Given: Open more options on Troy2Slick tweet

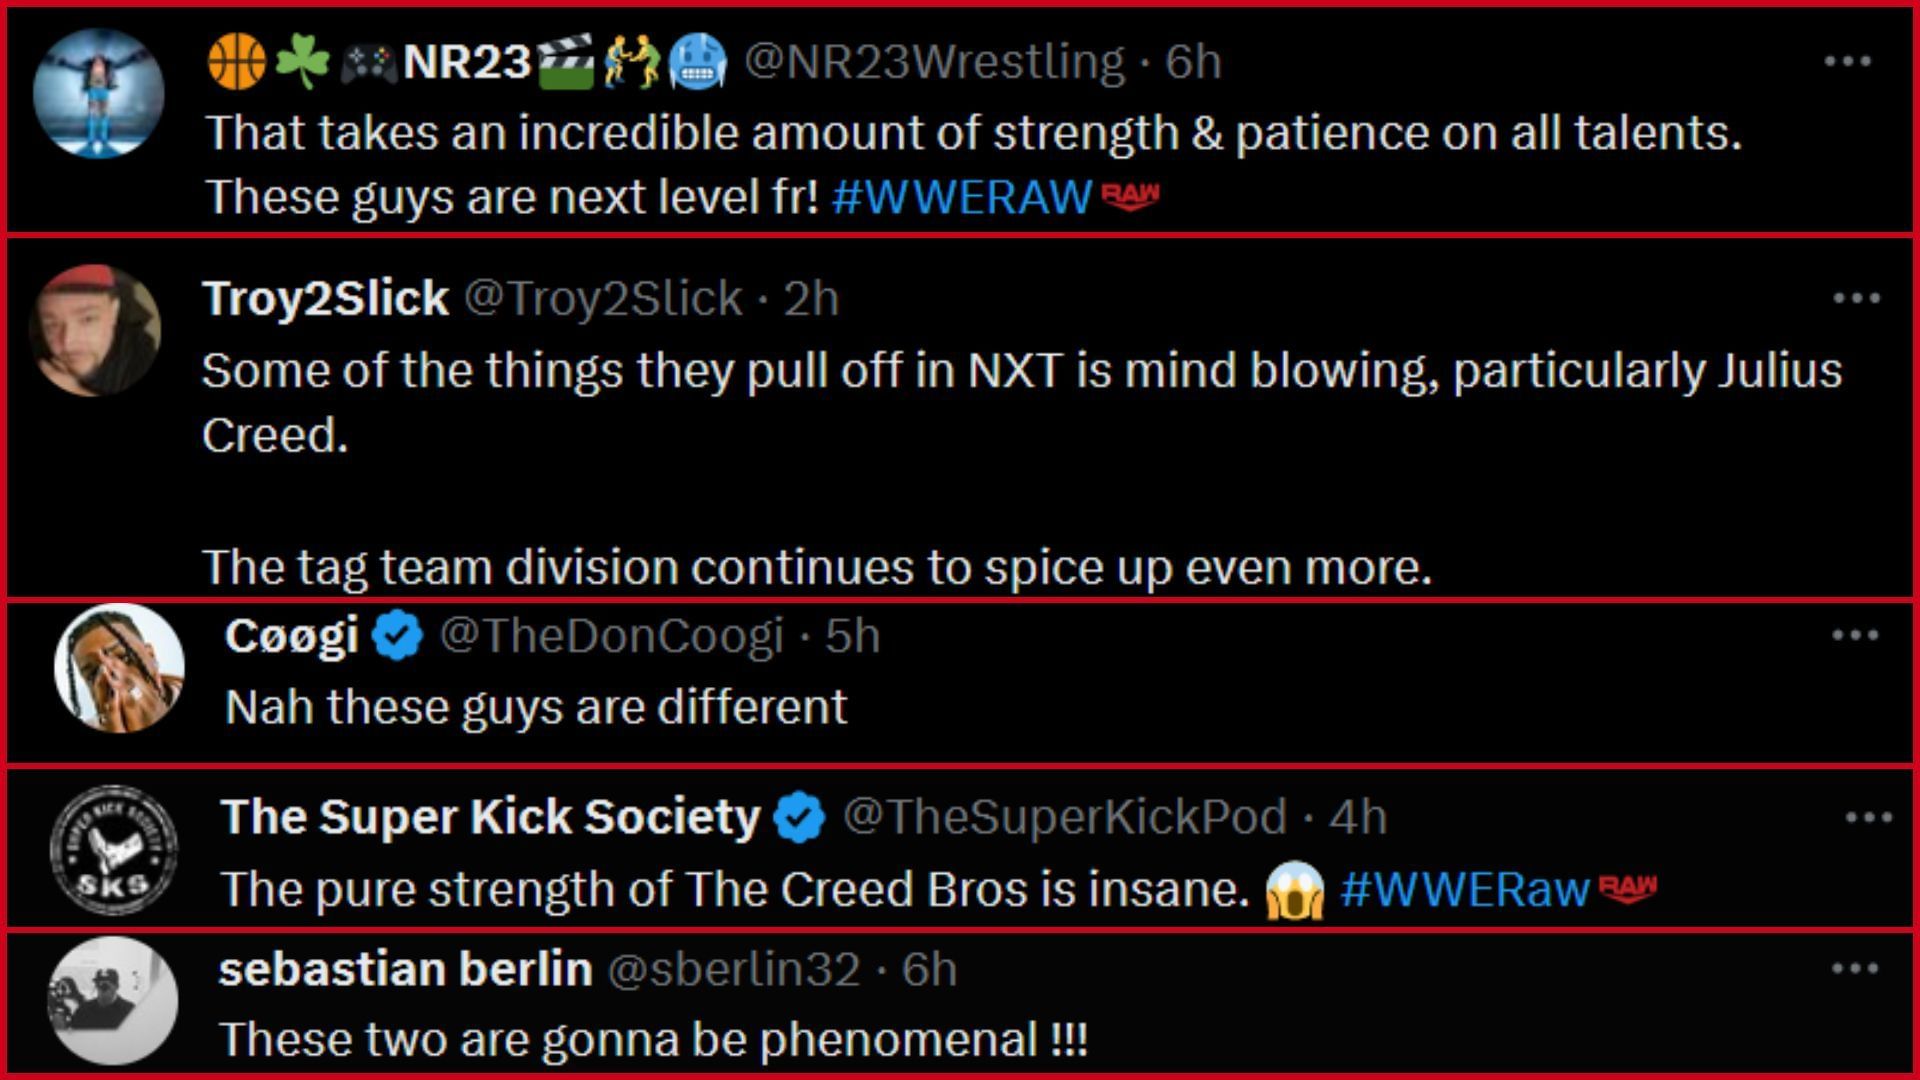Looking at the screenshot, I should (1856, 298).
